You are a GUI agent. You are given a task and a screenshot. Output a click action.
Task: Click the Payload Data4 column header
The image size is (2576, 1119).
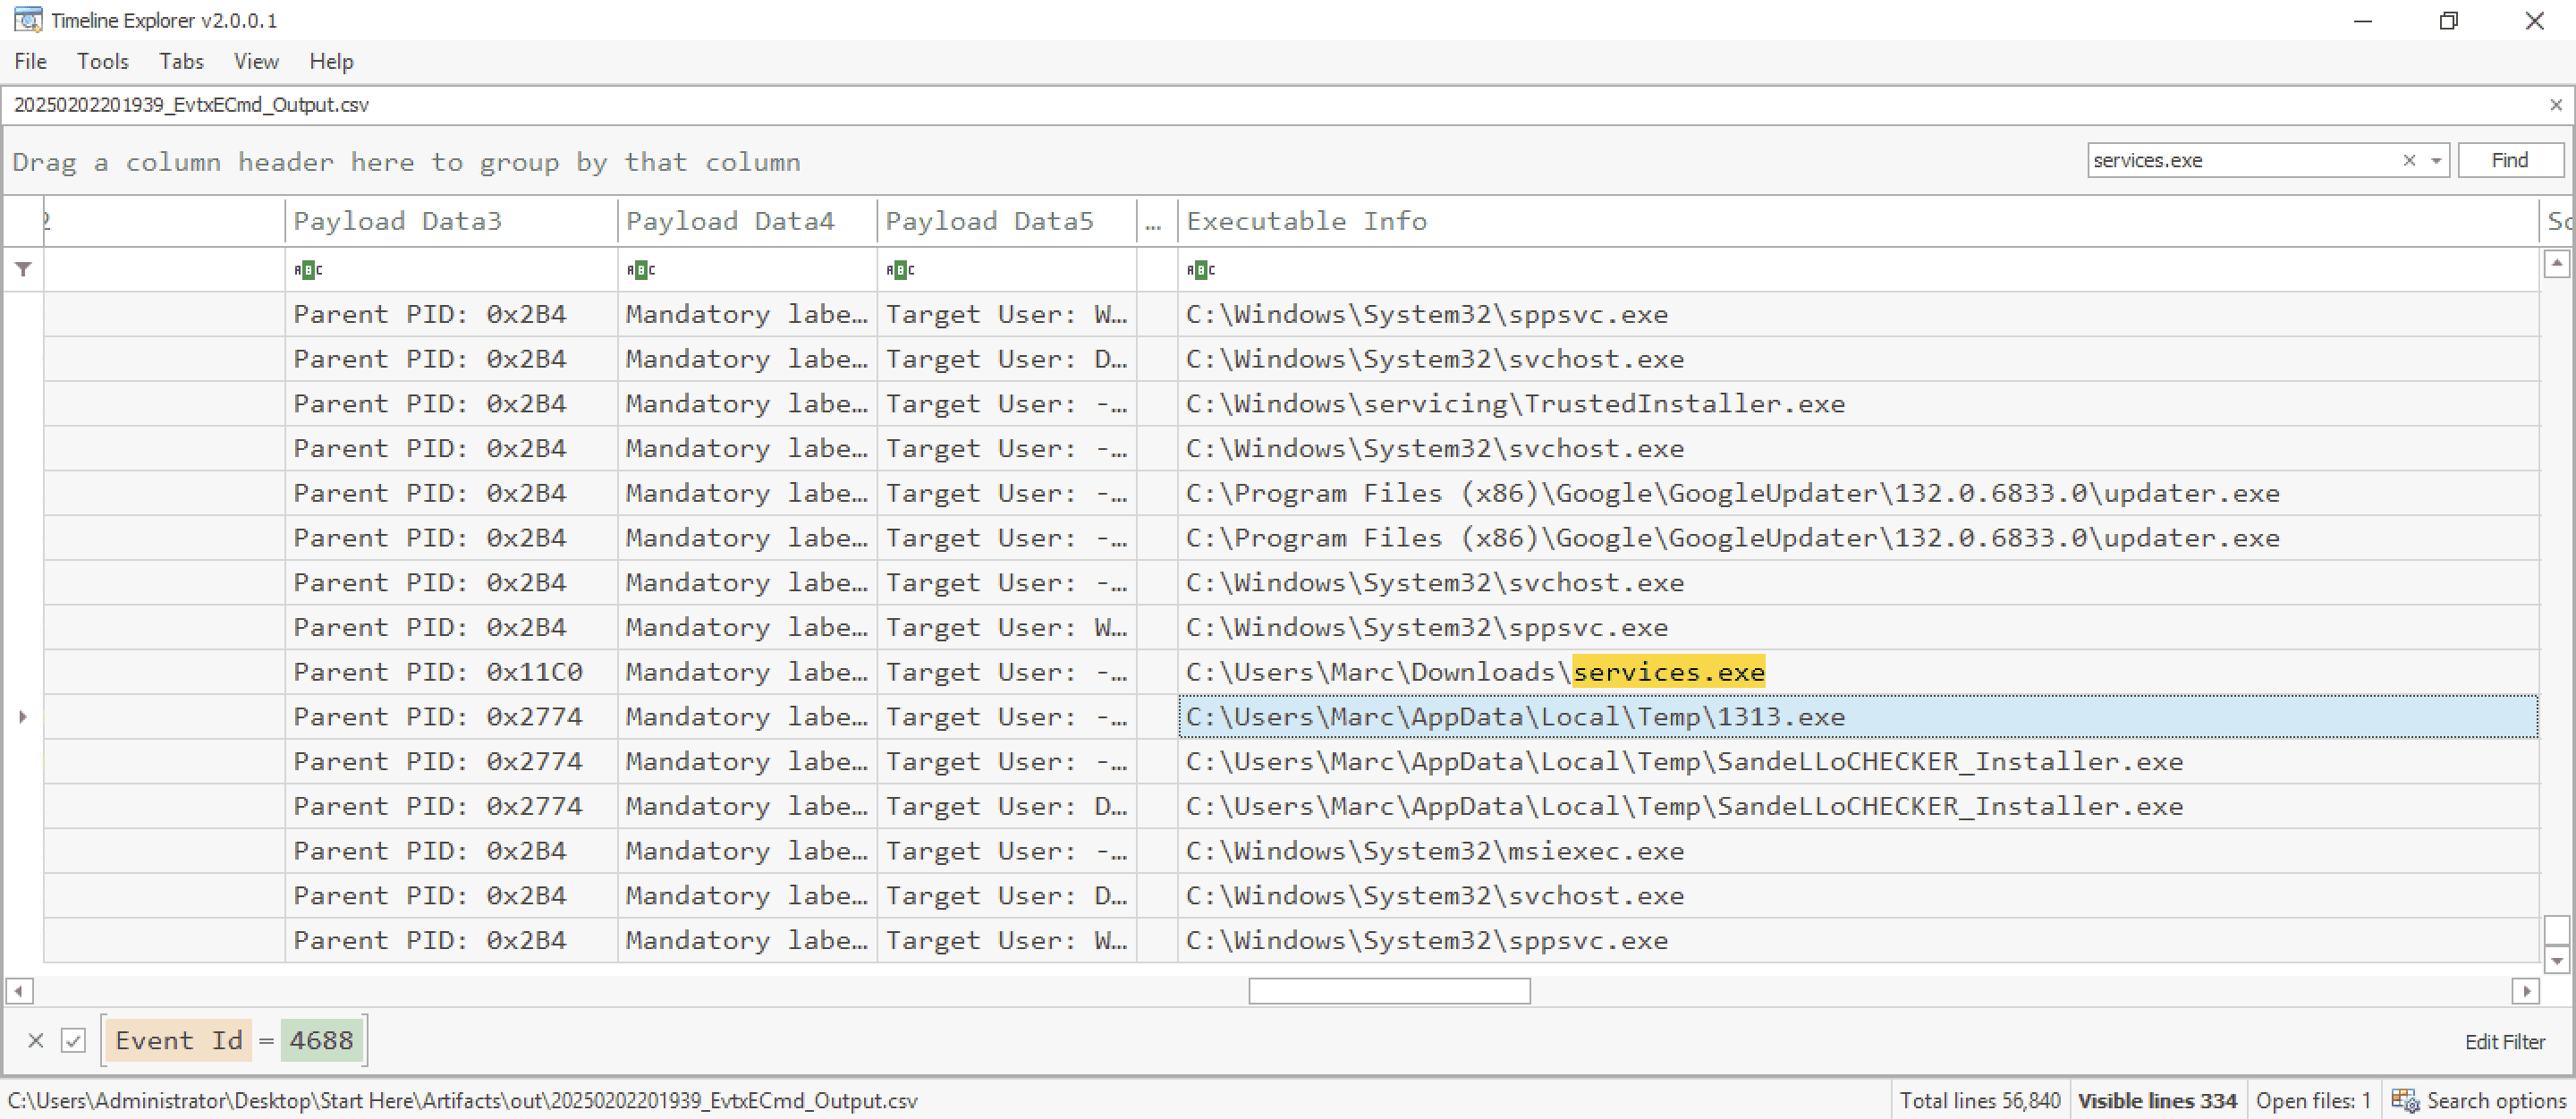tap(747, 221)
